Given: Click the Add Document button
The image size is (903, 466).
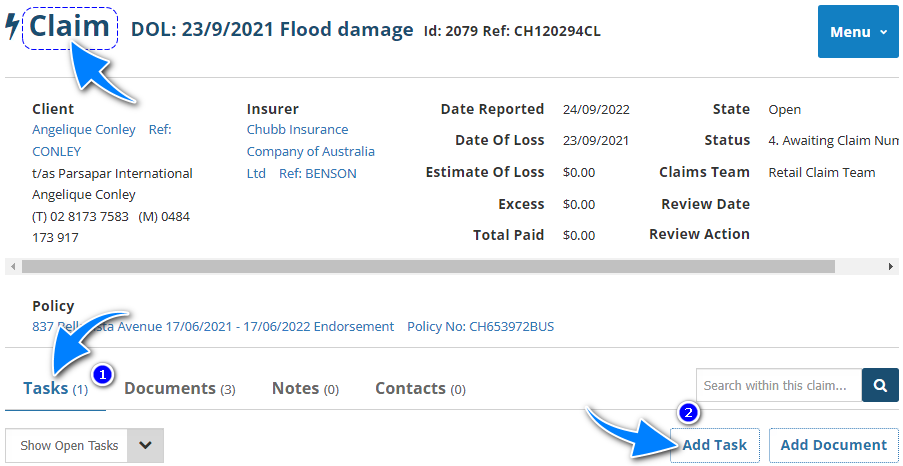Looking at the screenshot, I should (833, 445).
